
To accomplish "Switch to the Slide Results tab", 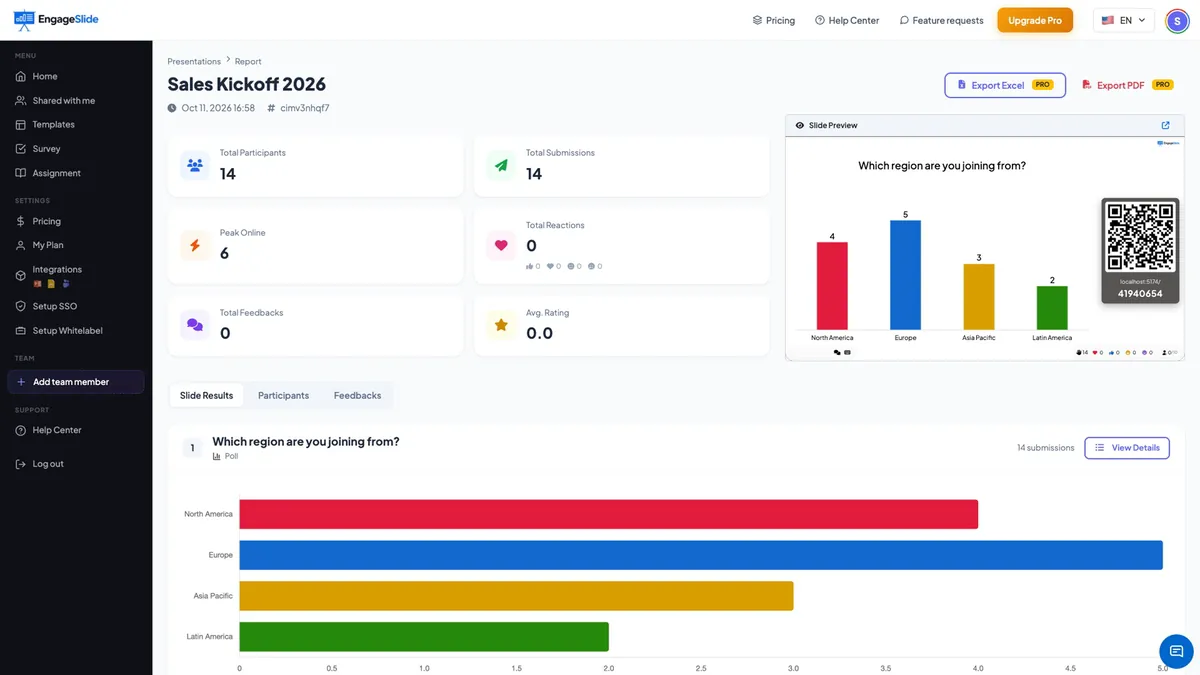I will 206,395.
